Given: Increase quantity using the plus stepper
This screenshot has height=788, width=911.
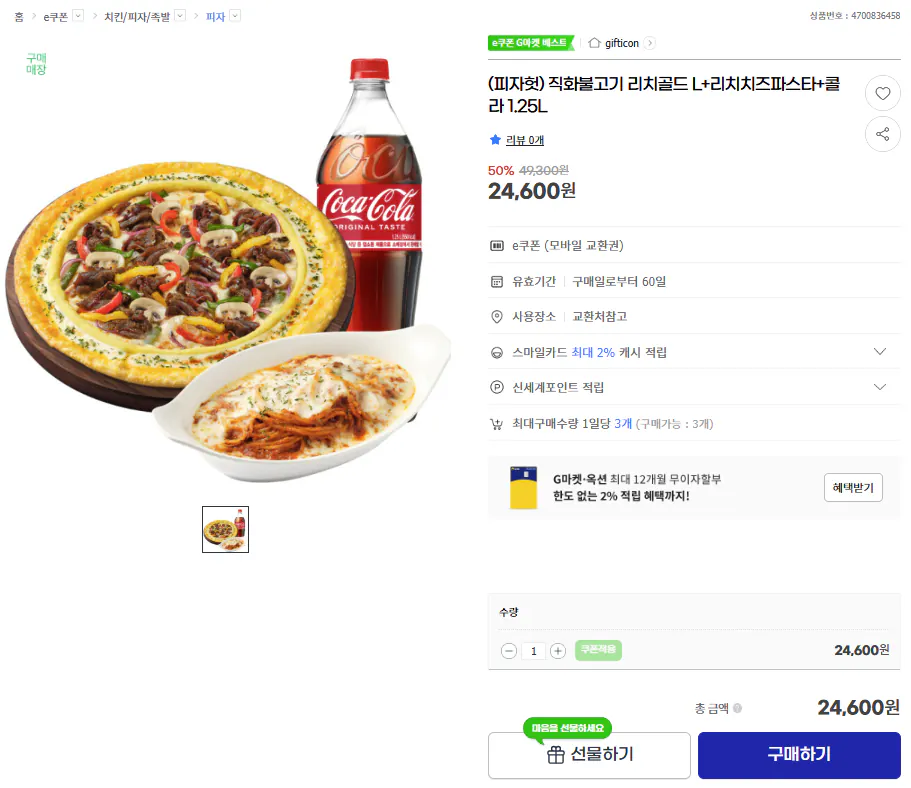Looking at the screenshot, I should coord(558,650).
